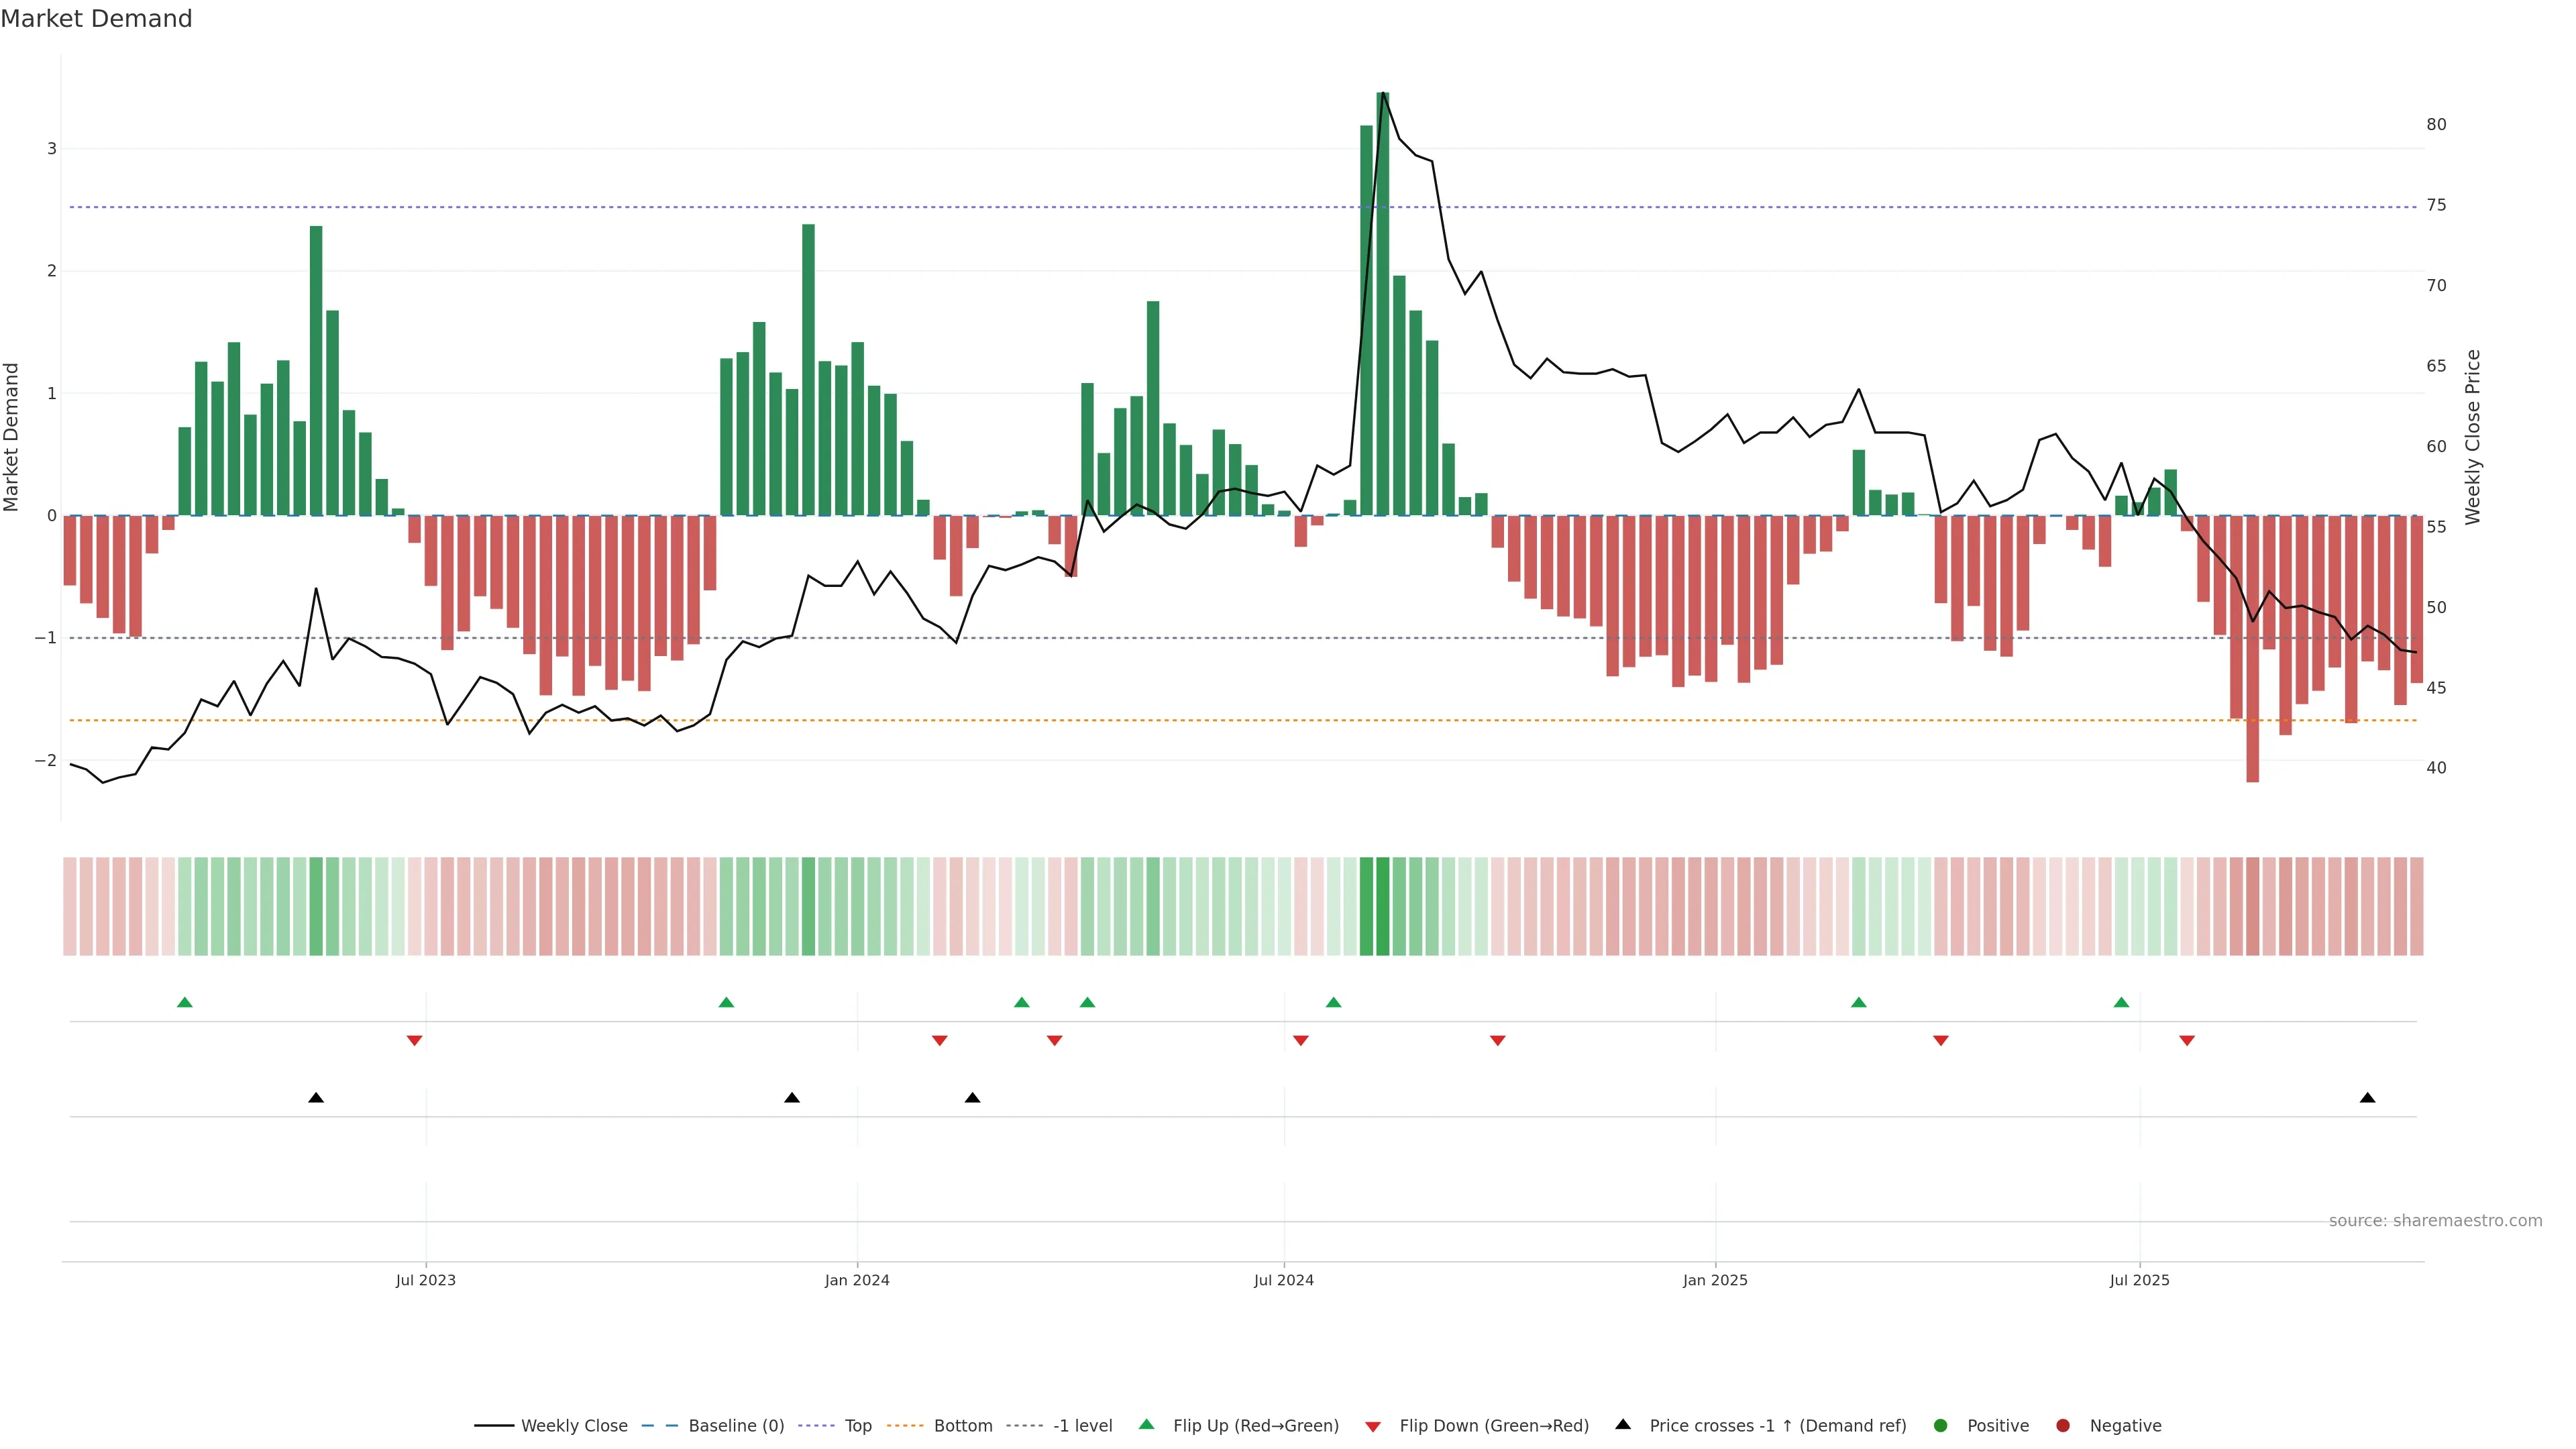The image size is (2576, 1449).
Task: Hide the Top dotted line via legend
Action: coord(857,1426)
